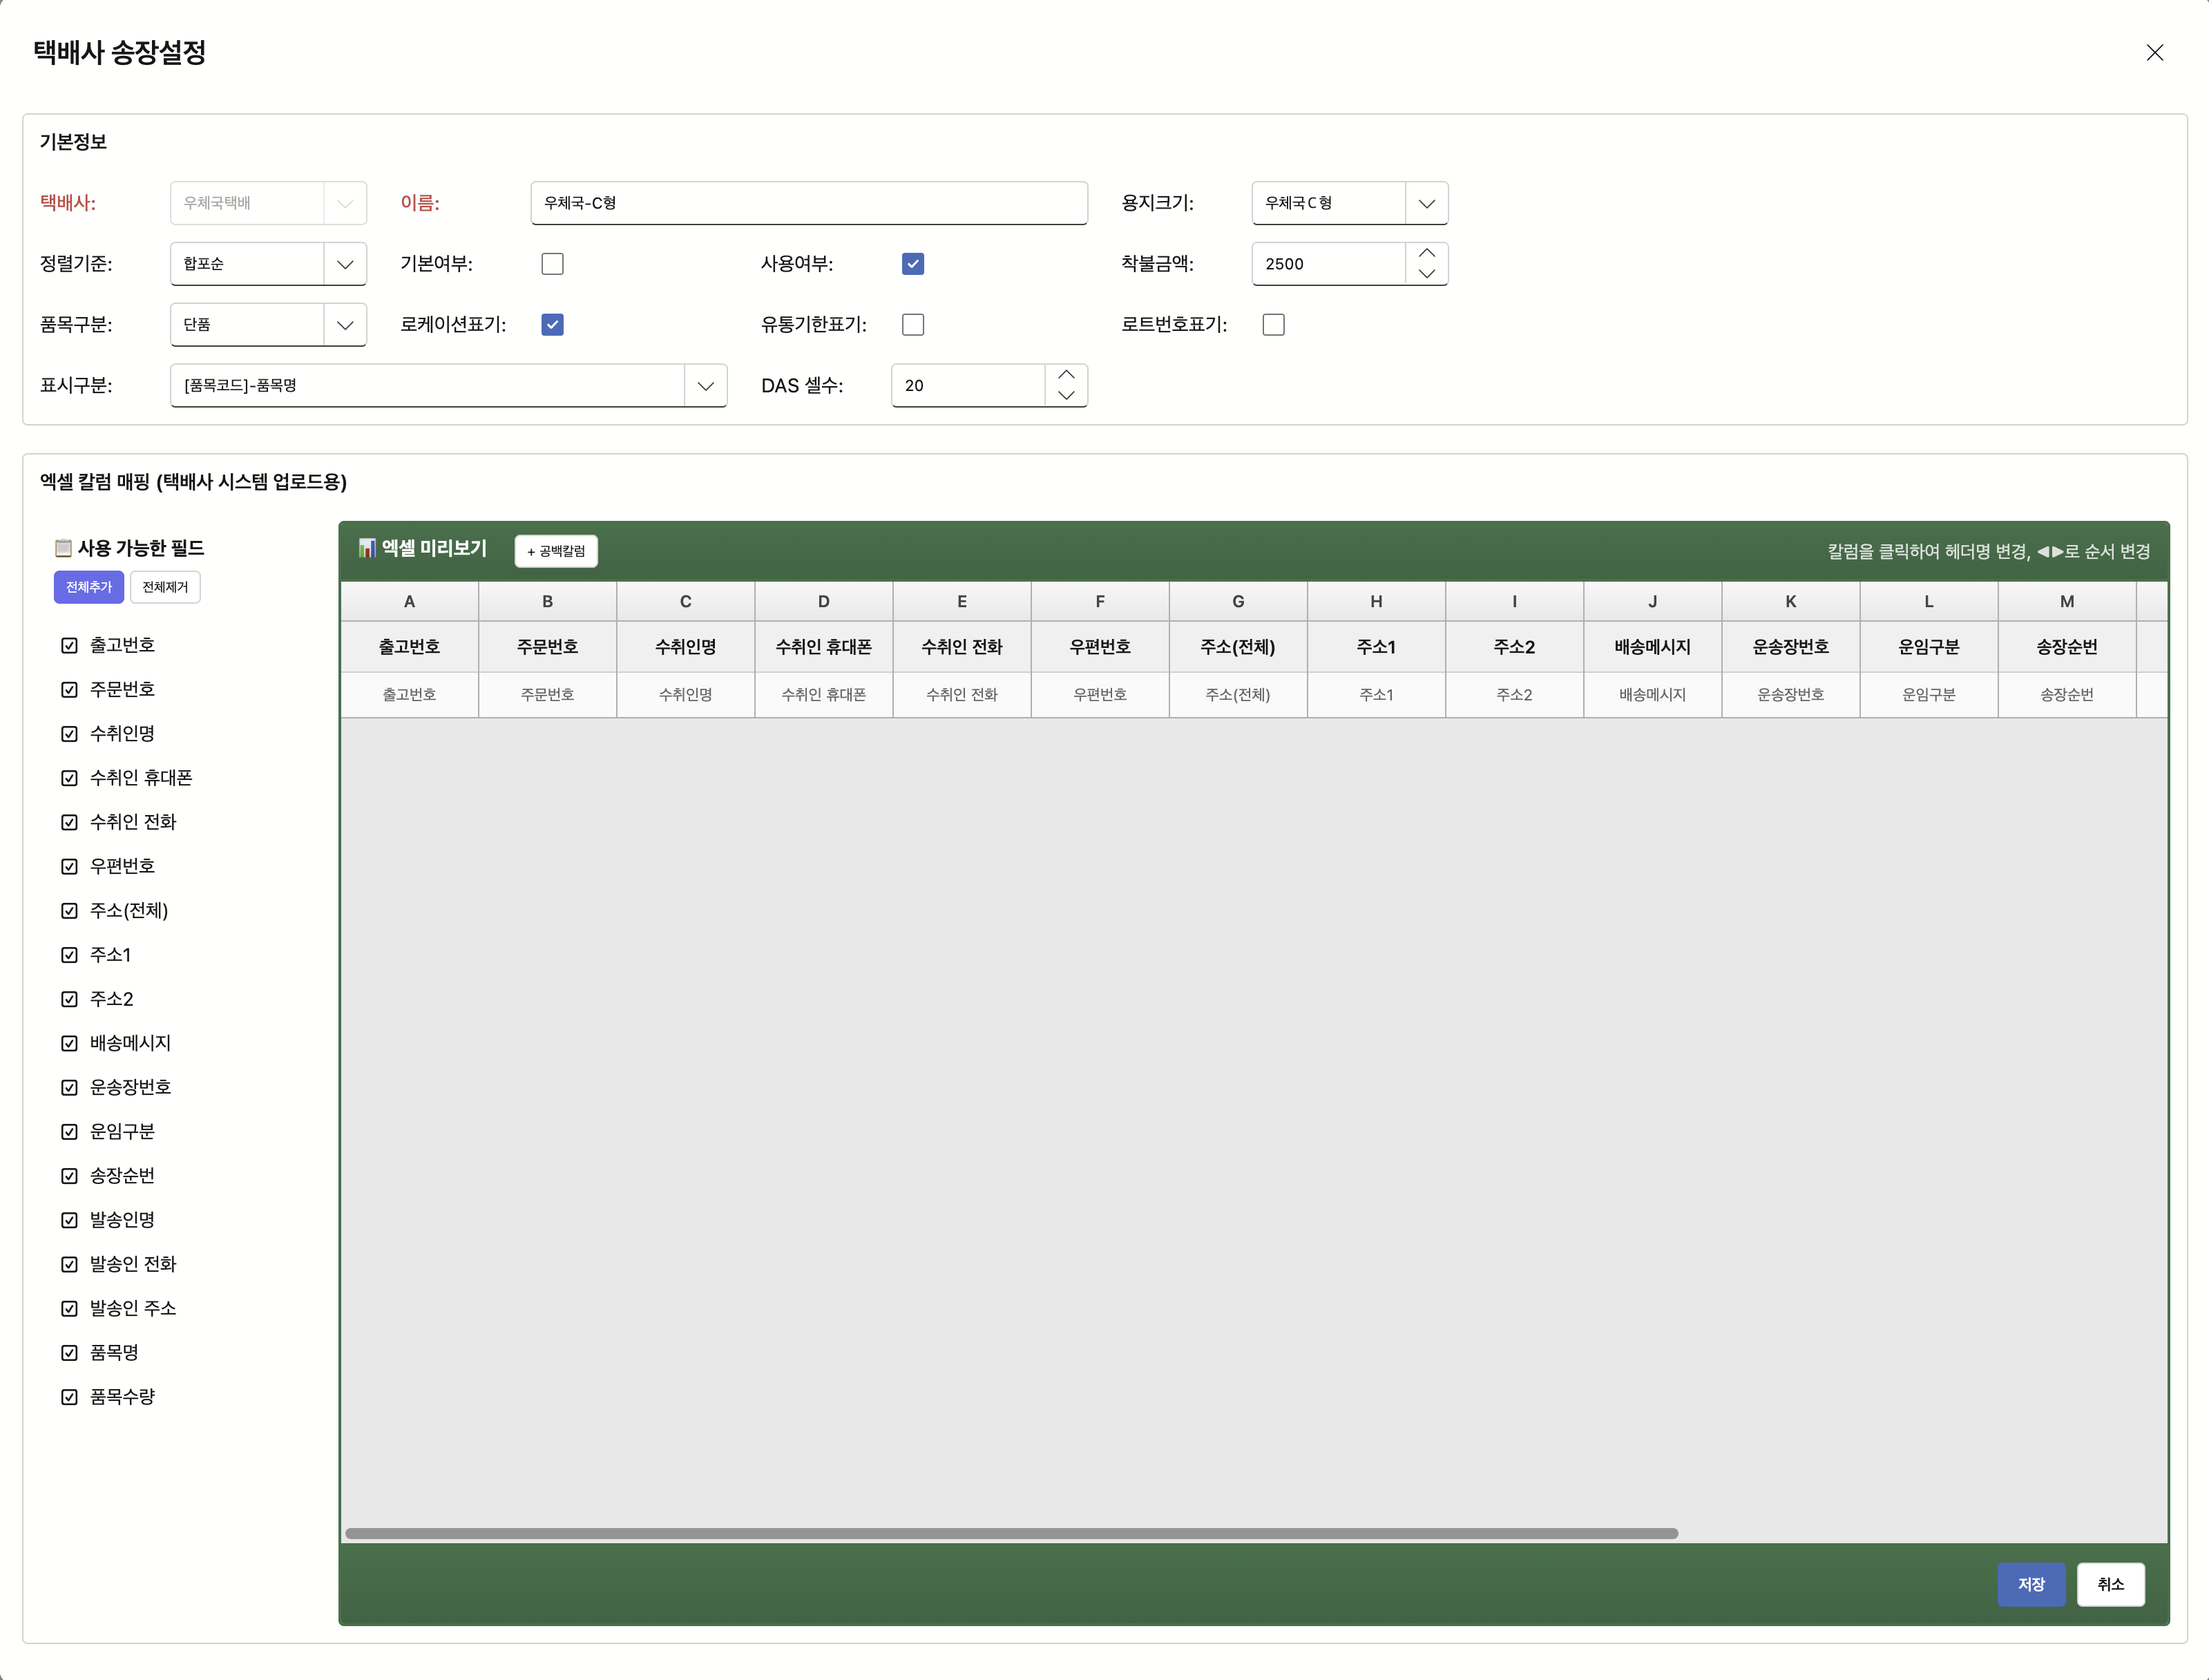Click the 주소1 column header in preview
This screenshot has width=2209, height=1680.
(1376, 647)
